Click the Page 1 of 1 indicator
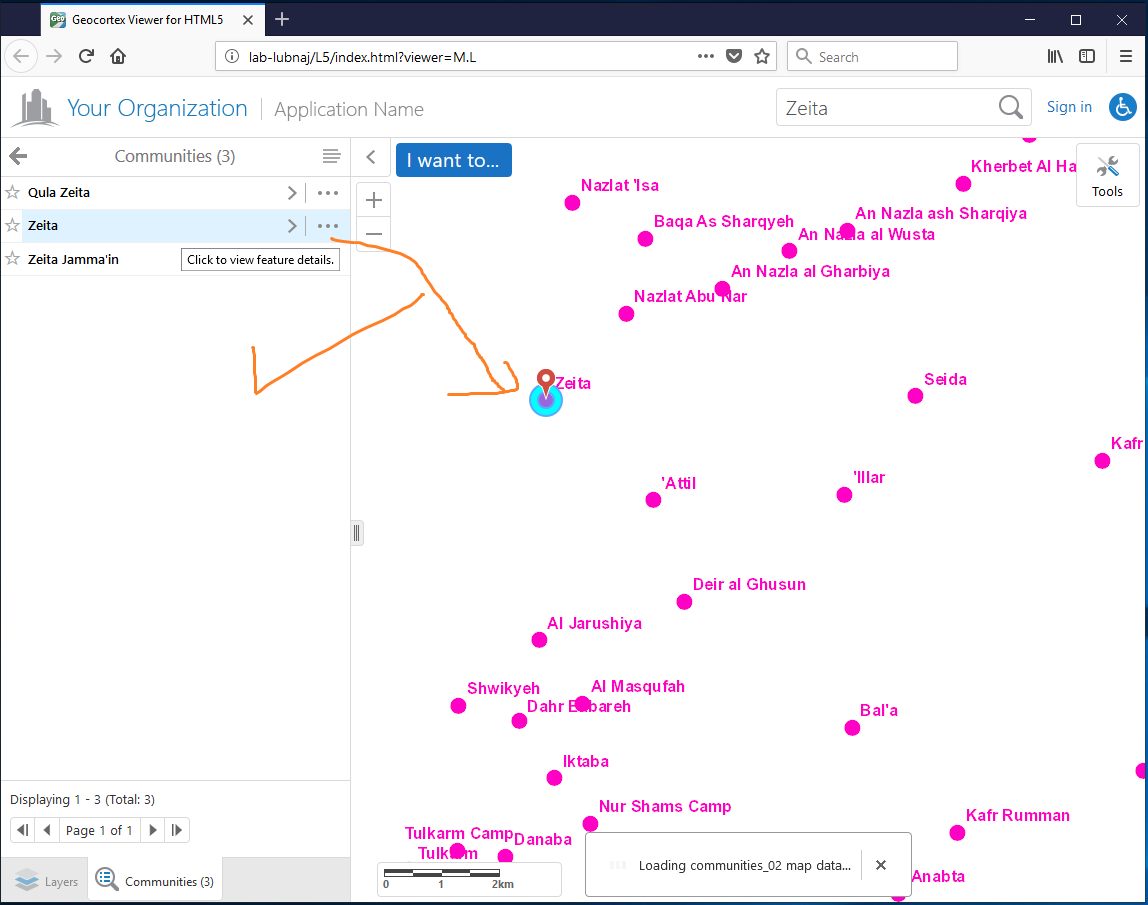This screenshot has height=905, width=1148. click(x=99, y=830)
